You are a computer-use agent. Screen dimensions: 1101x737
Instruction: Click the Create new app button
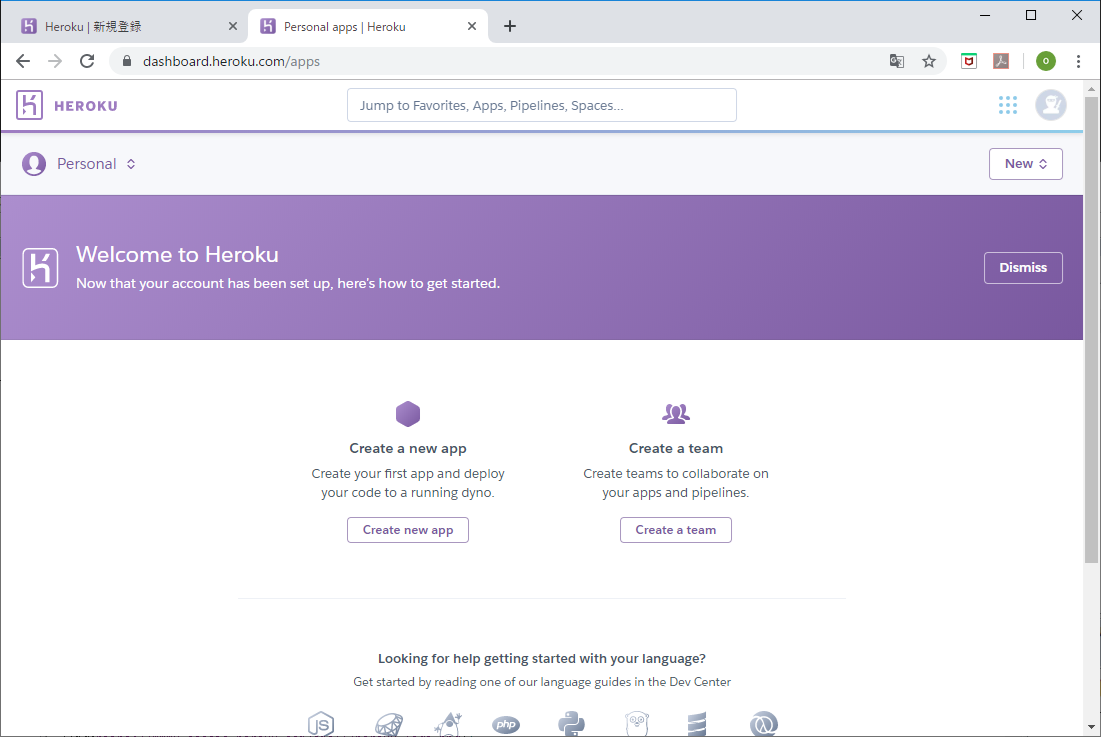coord(408,530)
